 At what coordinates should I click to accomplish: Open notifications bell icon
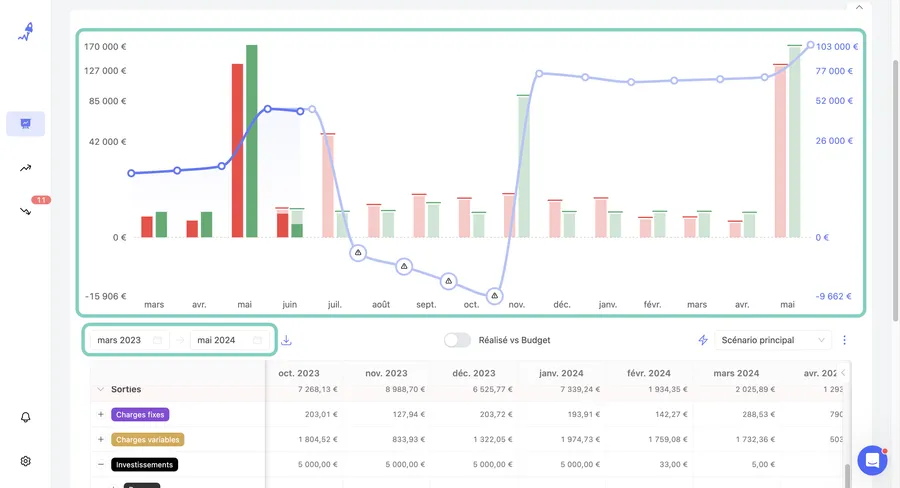tap(25, 417)
